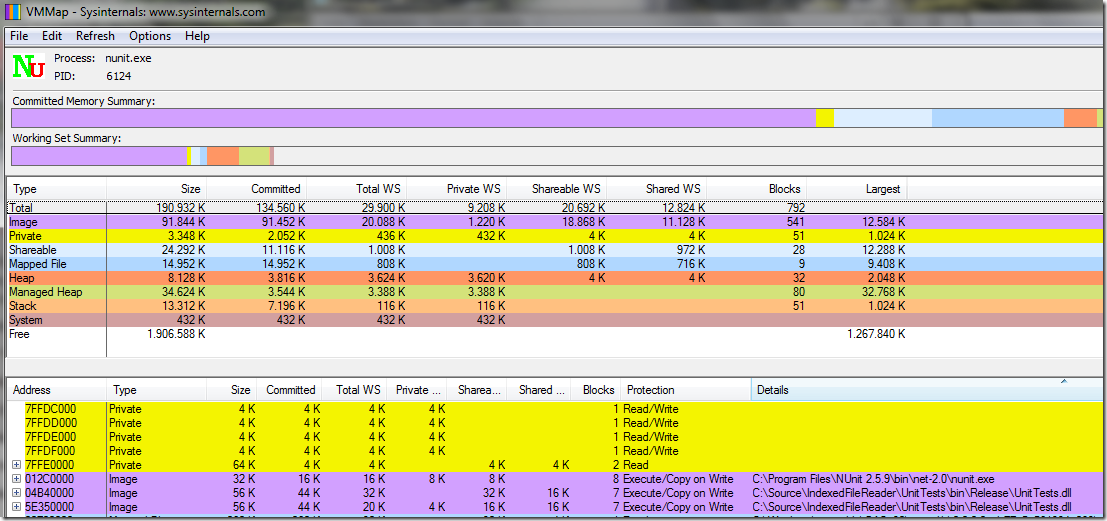Sort summary by Shared WS column

pos(658,189)
